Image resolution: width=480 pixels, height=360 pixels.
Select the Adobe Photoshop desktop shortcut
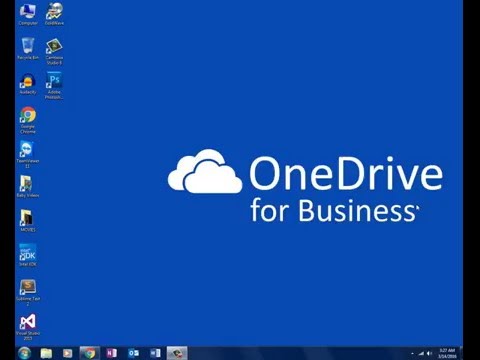tap(54, 86)
